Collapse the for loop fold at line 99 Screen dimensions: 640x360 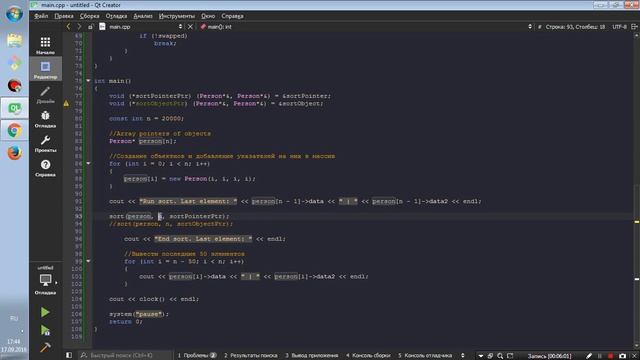[88, 261]
